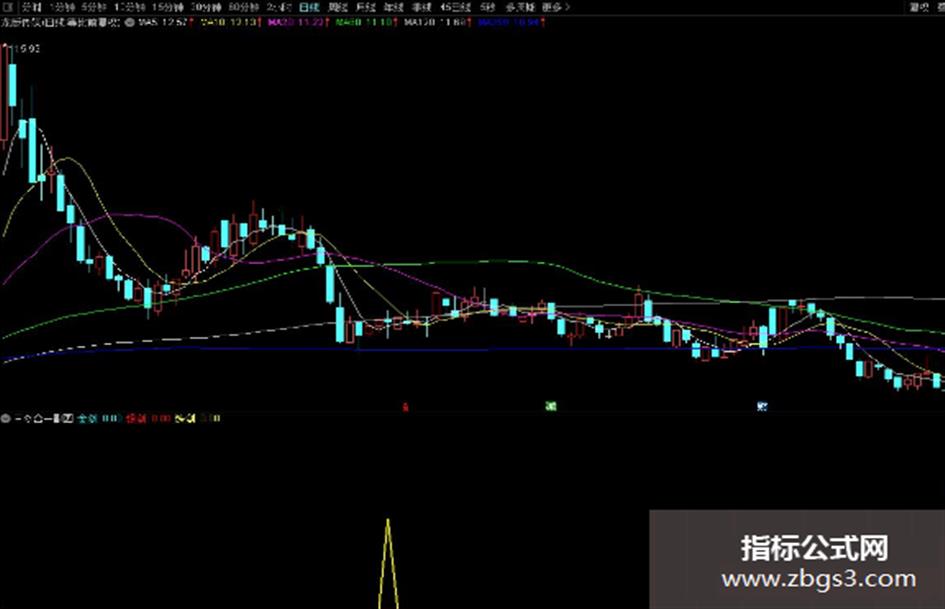Switch to the 周线 weekly tab
This screenshot has height=609, width=945.
(x=338, y=7)
